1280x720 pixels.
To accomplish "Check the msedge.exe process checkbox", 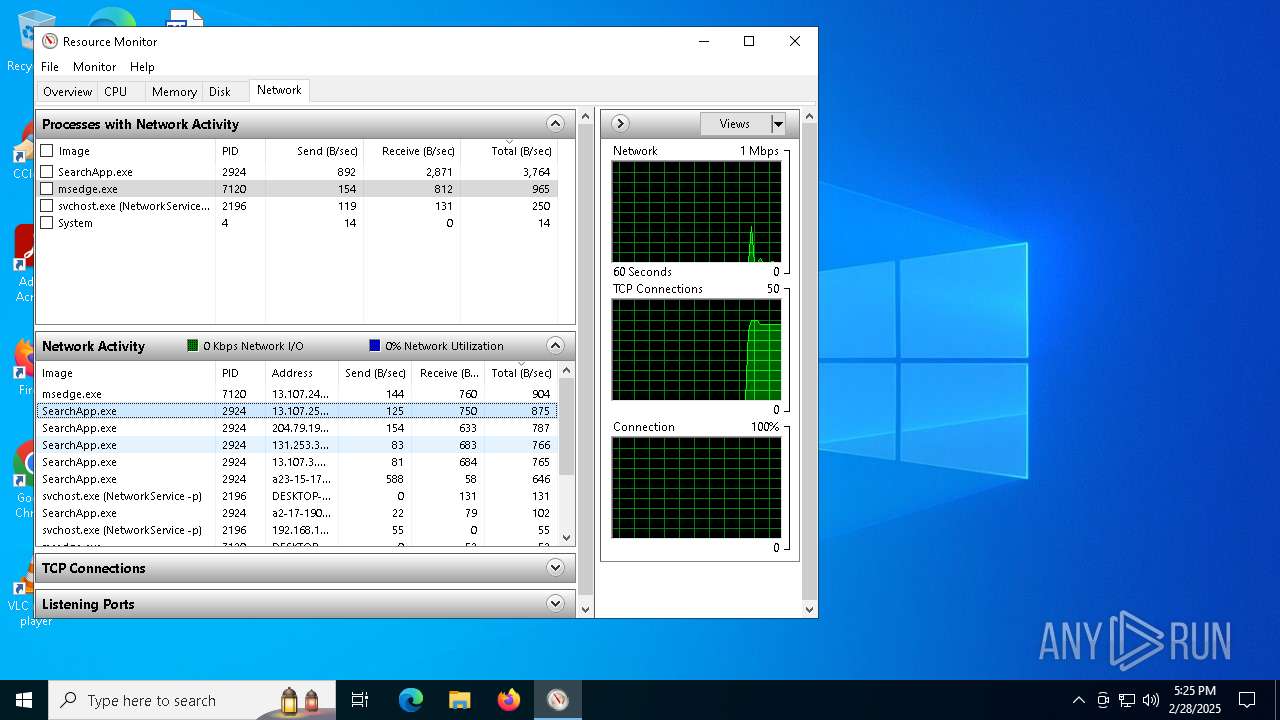I will (47, 189).
